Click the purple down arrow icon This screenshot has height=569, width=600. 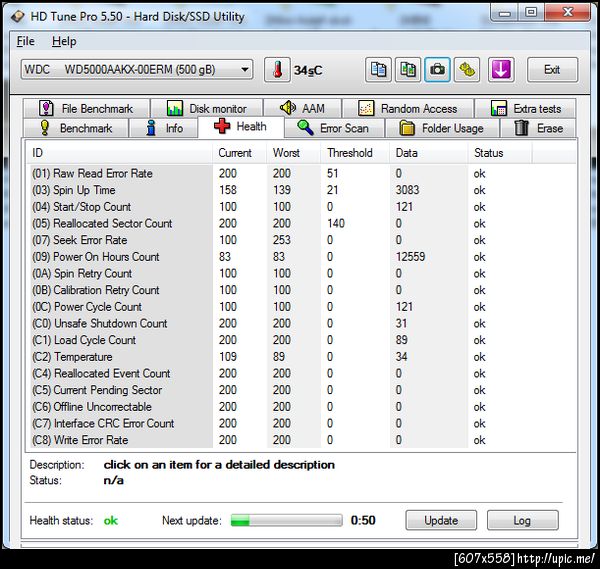click(x=501, y=70)
